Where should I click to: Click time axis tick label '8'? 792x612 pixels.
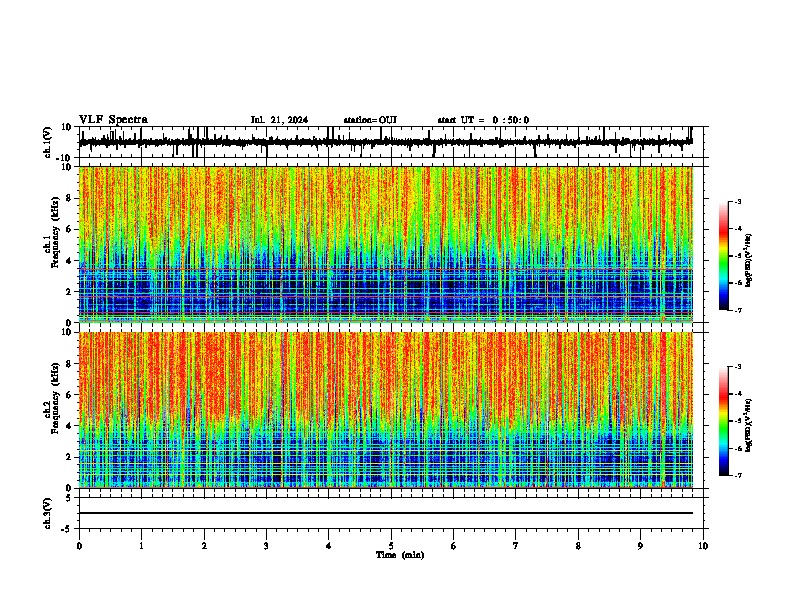[578, 546]
